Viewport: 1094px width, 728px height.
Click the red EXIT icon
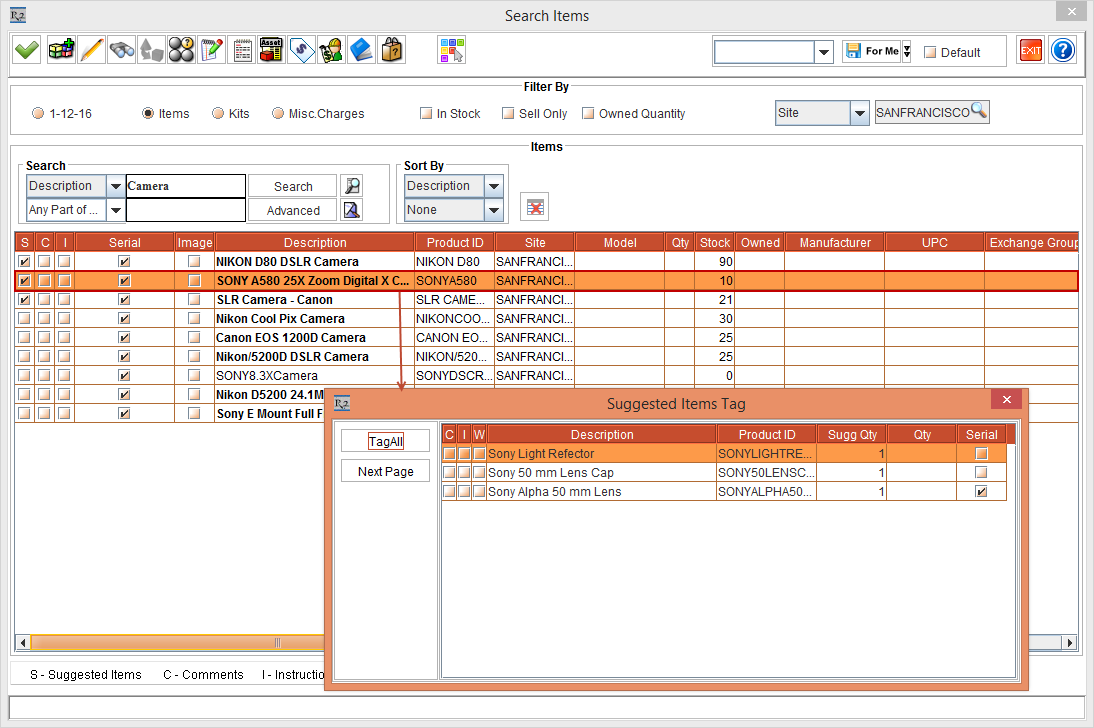click(1030, 50)
